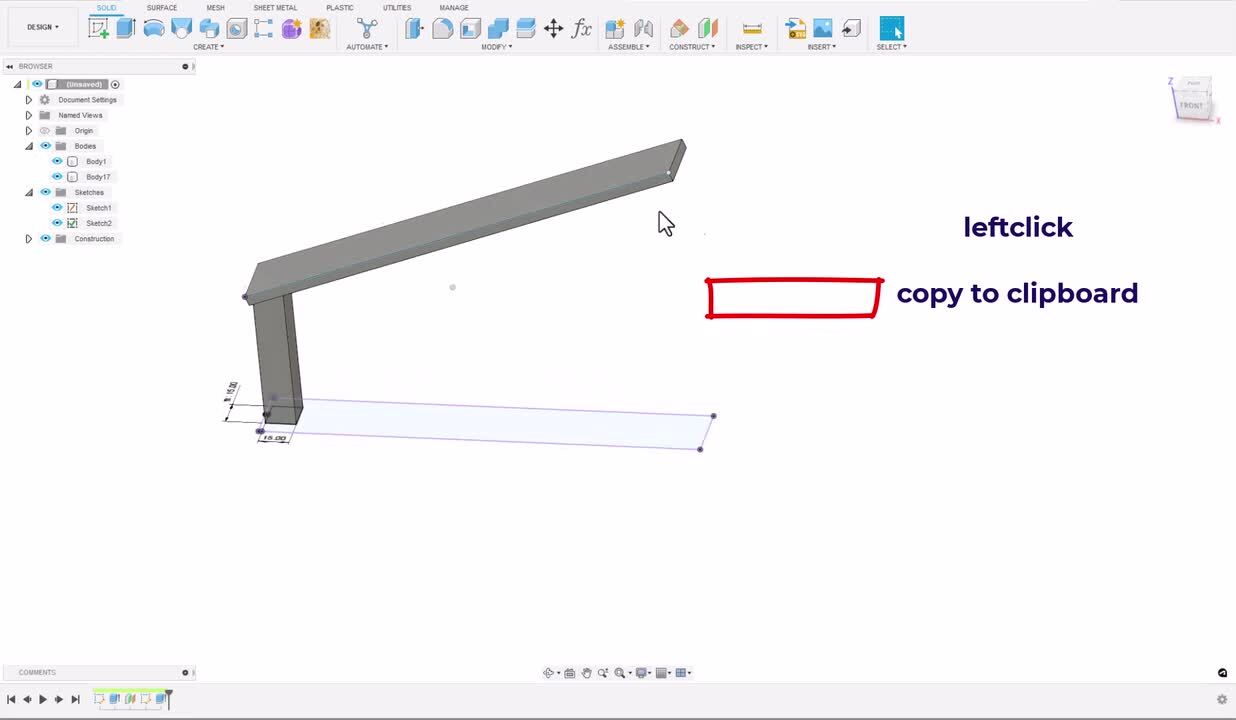This screenshot has height=720, width=1236.
Task: Click the Insert Canvas image icon
Action: (x=822, y=28)
